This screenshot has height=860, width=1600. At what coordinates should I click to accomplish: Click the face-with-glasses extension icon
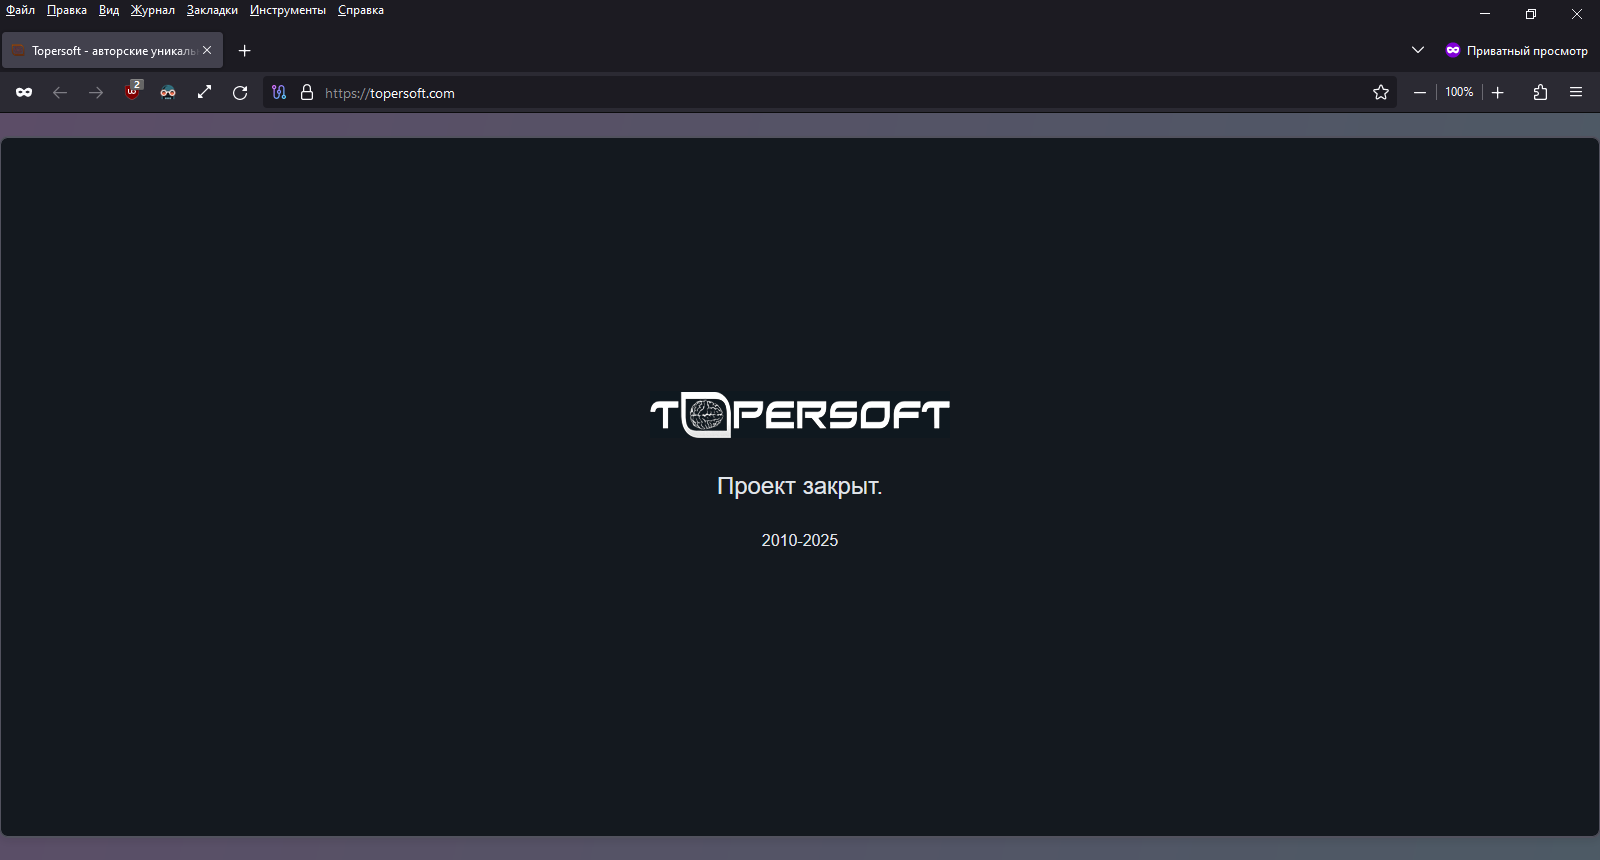point(168,92)
